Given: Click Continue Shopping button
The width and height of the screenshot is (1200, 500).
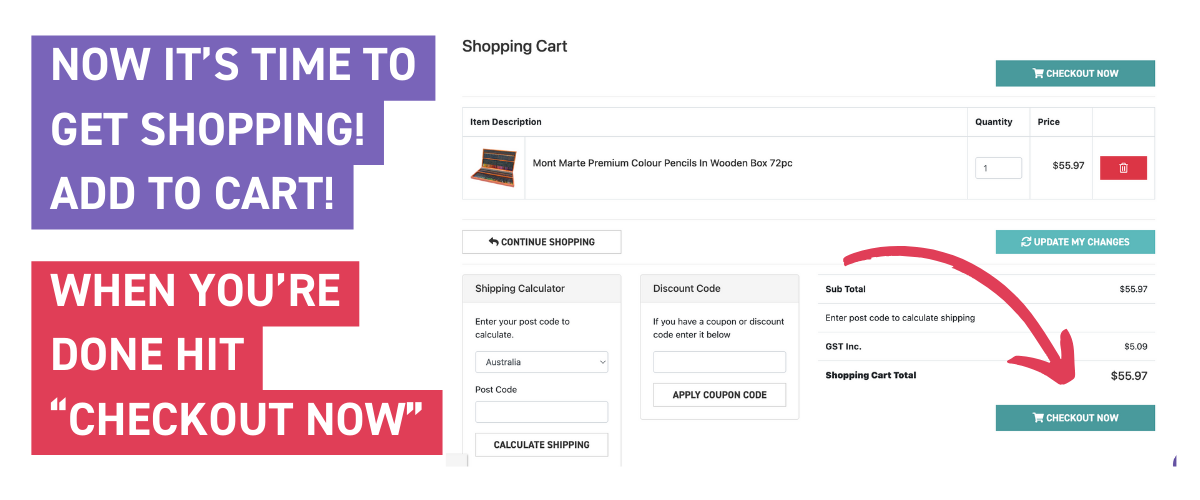Looking at the screenshot, I should tap(541, 242).
